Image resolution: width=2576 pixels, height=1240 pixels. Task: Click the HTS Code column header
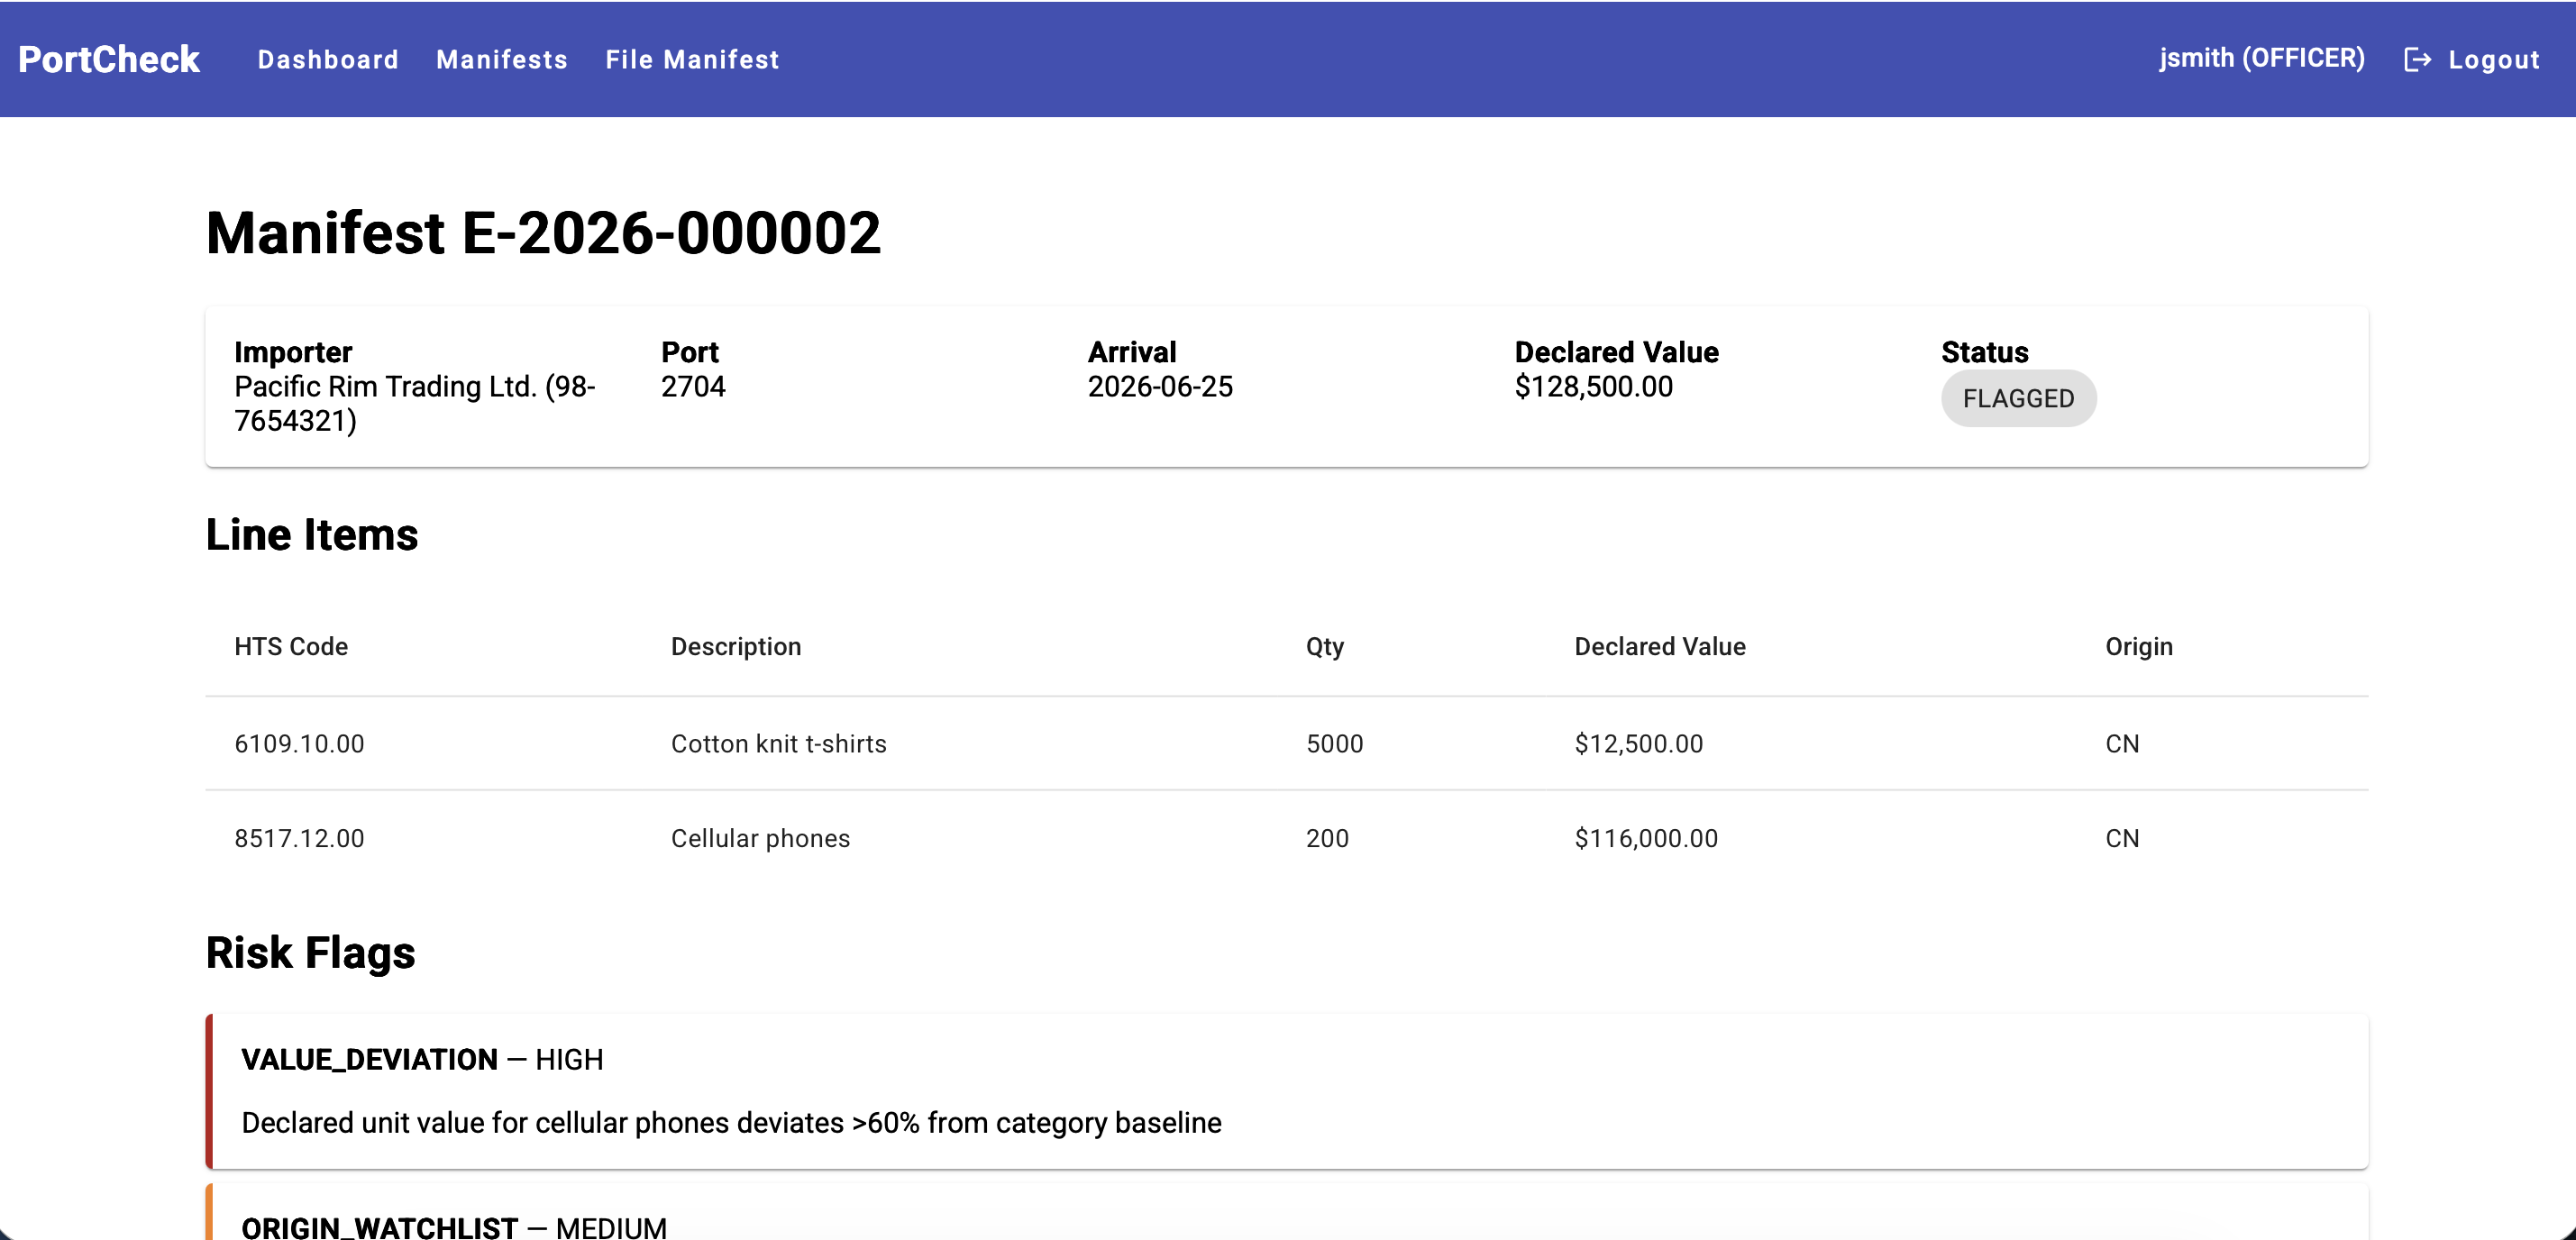(x=291, y=646)
